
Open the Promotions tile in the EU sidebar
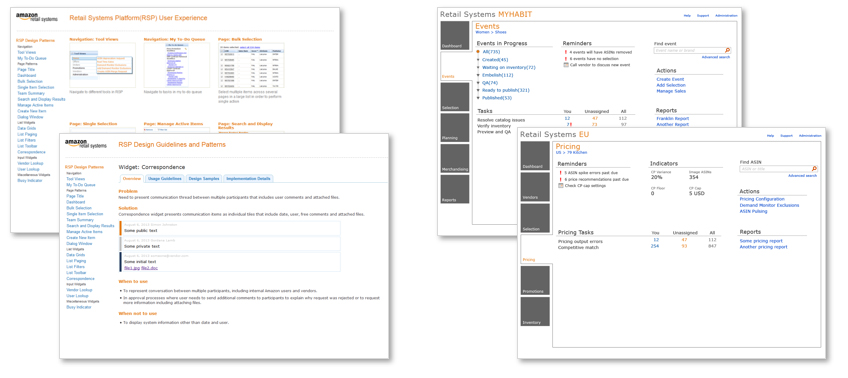click(x=535, y=280)
